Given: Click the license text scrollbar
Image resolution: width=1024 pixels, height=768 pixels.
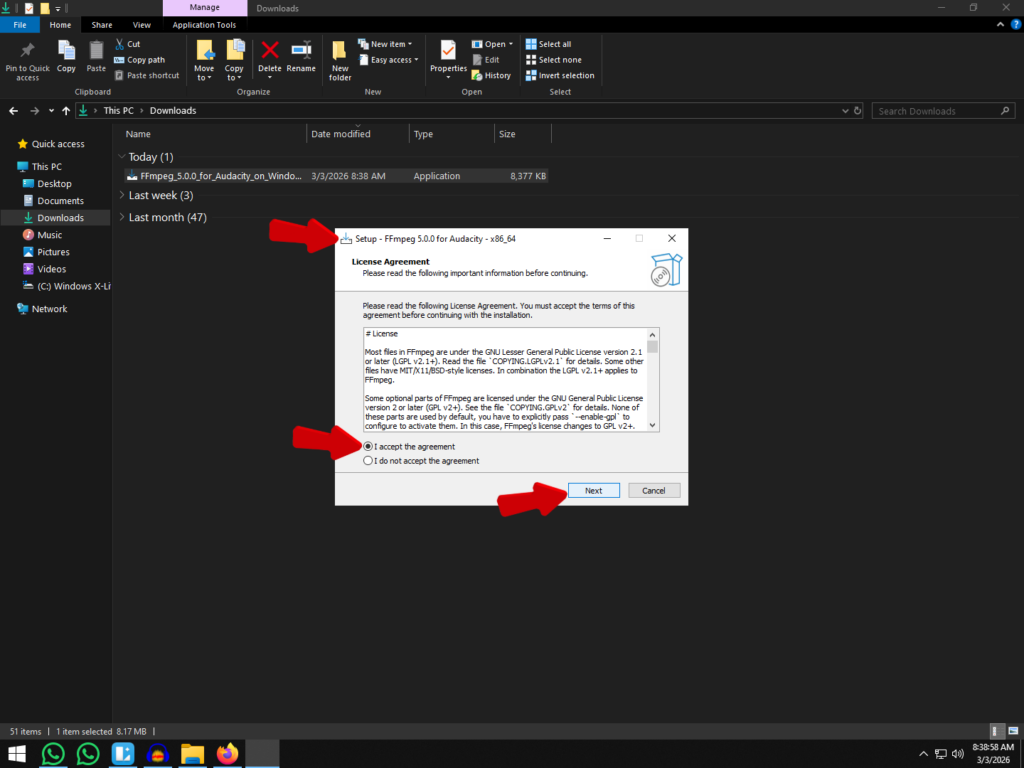Looking at the screenshot, I should pyautogui.click(x=653, y=380).
